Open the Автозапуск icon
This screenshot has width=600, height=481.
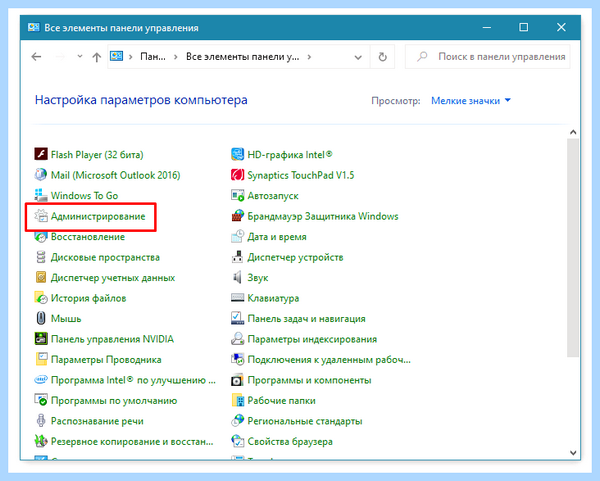(238, 195)
